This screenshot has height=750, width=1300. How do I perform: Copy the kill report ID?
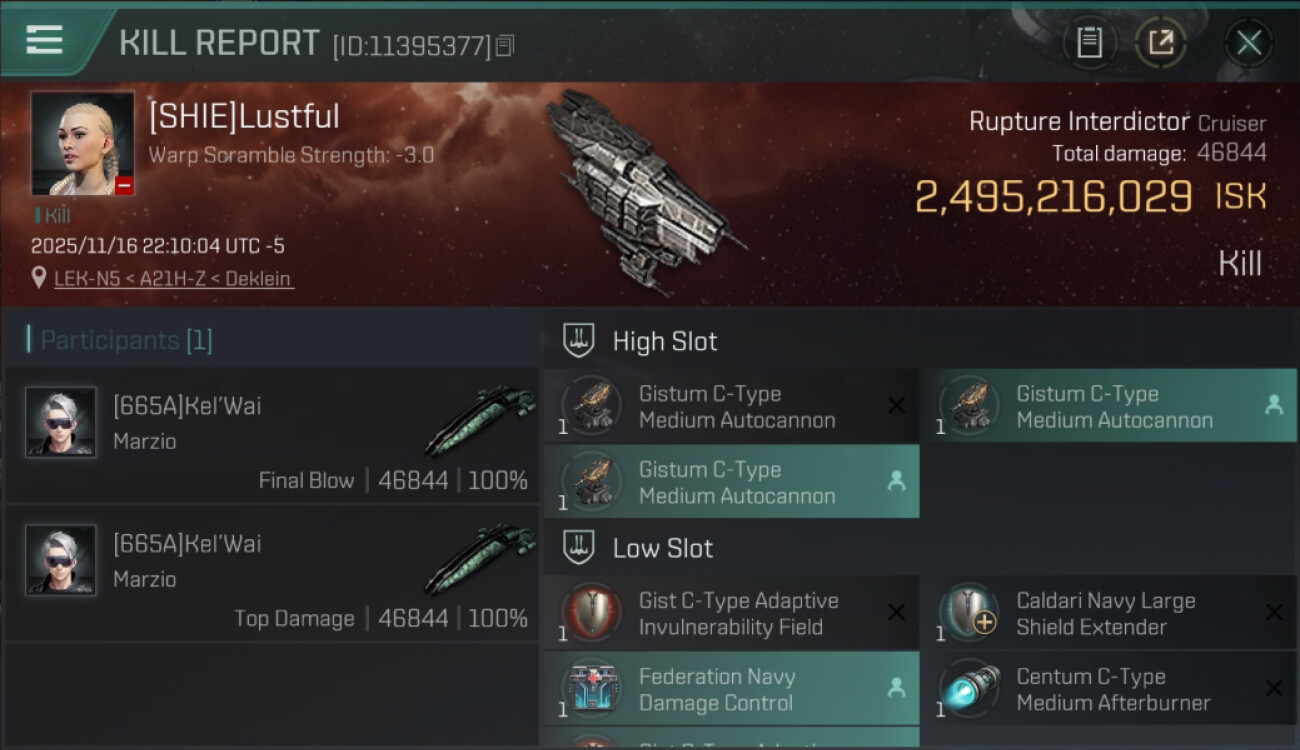point(505,45)
